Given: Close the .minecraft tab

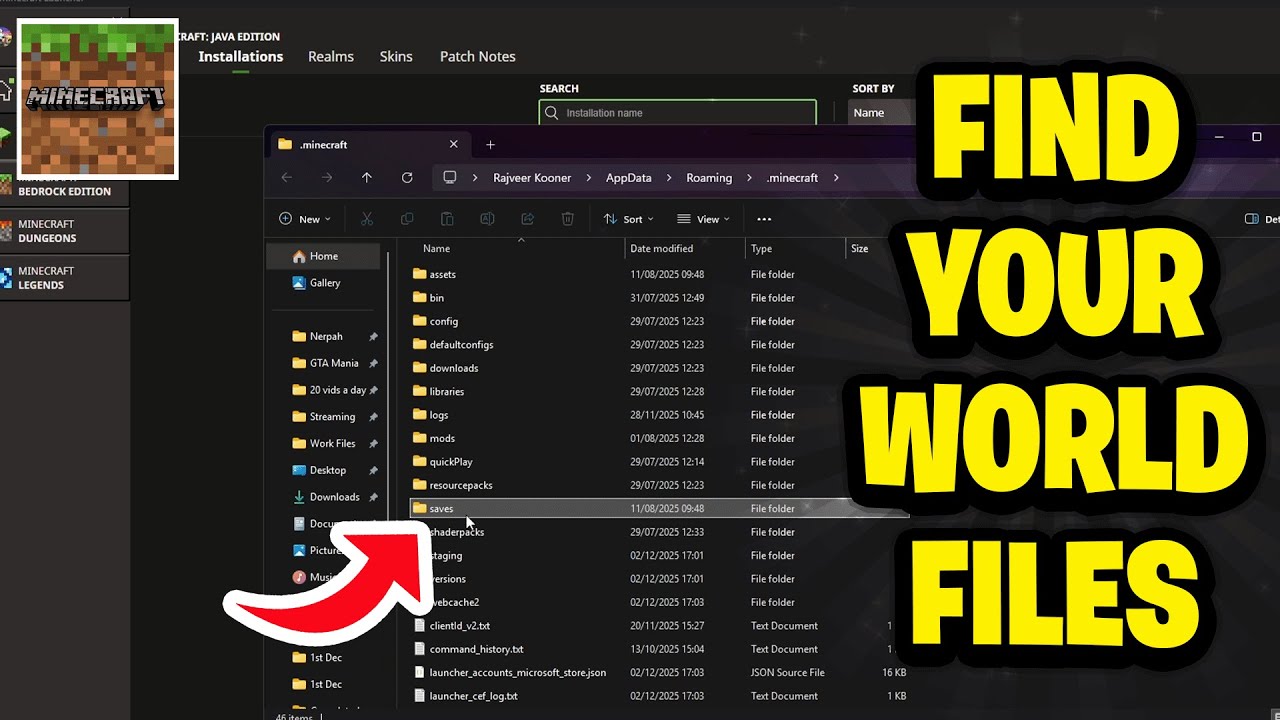Looking at the screenshot, I should pos(453,144).
